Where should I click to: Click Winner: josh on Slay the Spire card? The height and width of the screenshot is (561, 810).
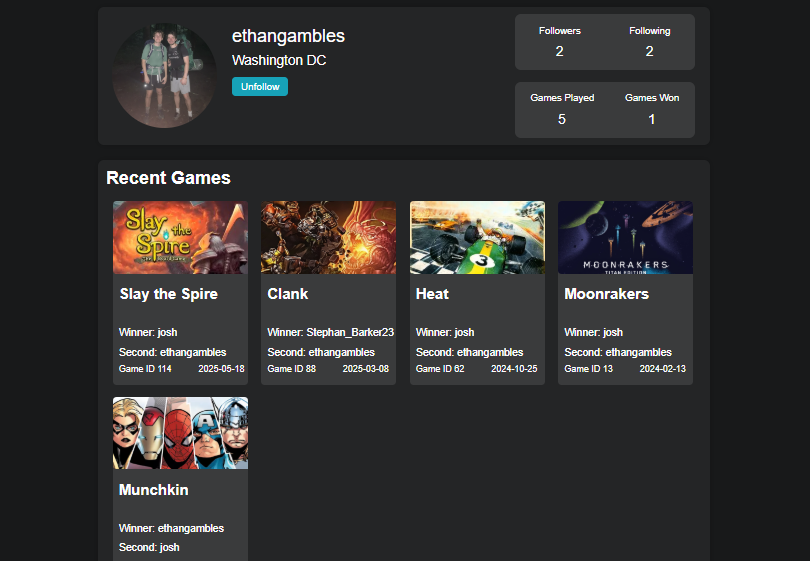(x=148, y=332)
